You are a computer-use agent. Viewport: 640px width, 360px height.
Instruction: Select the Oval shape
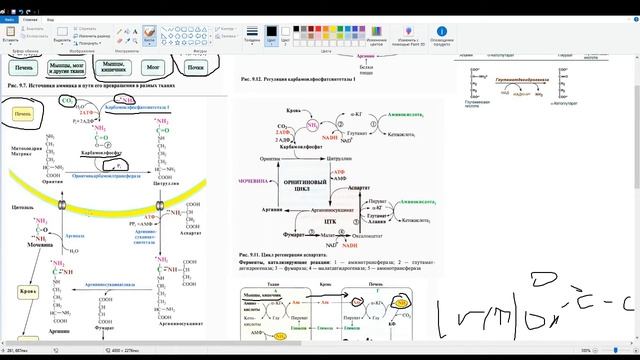pos(177,29)
